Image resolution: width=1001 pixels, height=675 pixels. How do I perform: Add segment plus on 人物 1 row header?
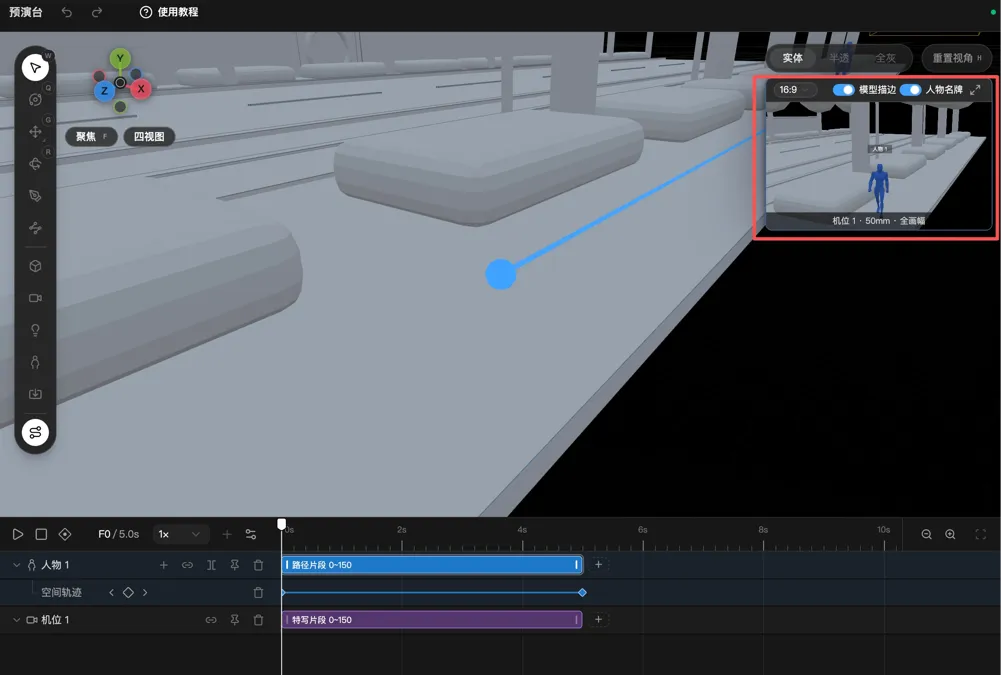point(163,565)
